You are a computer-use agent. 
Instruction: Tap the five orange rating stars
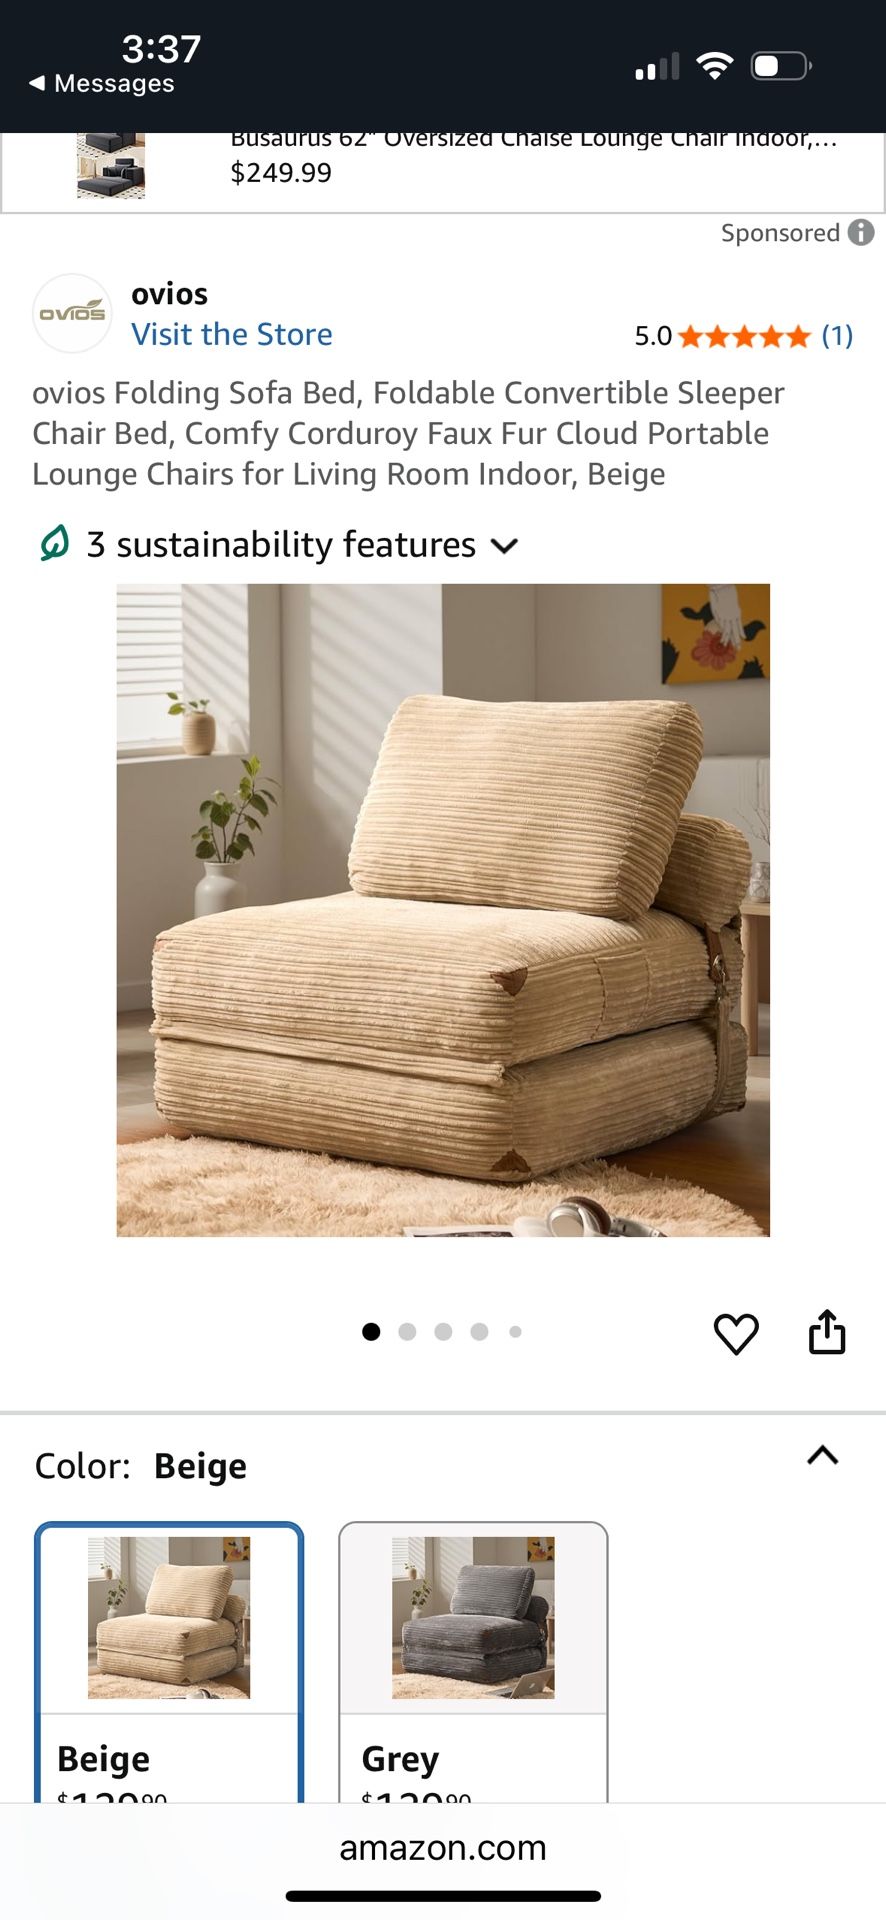pos(744,336)
